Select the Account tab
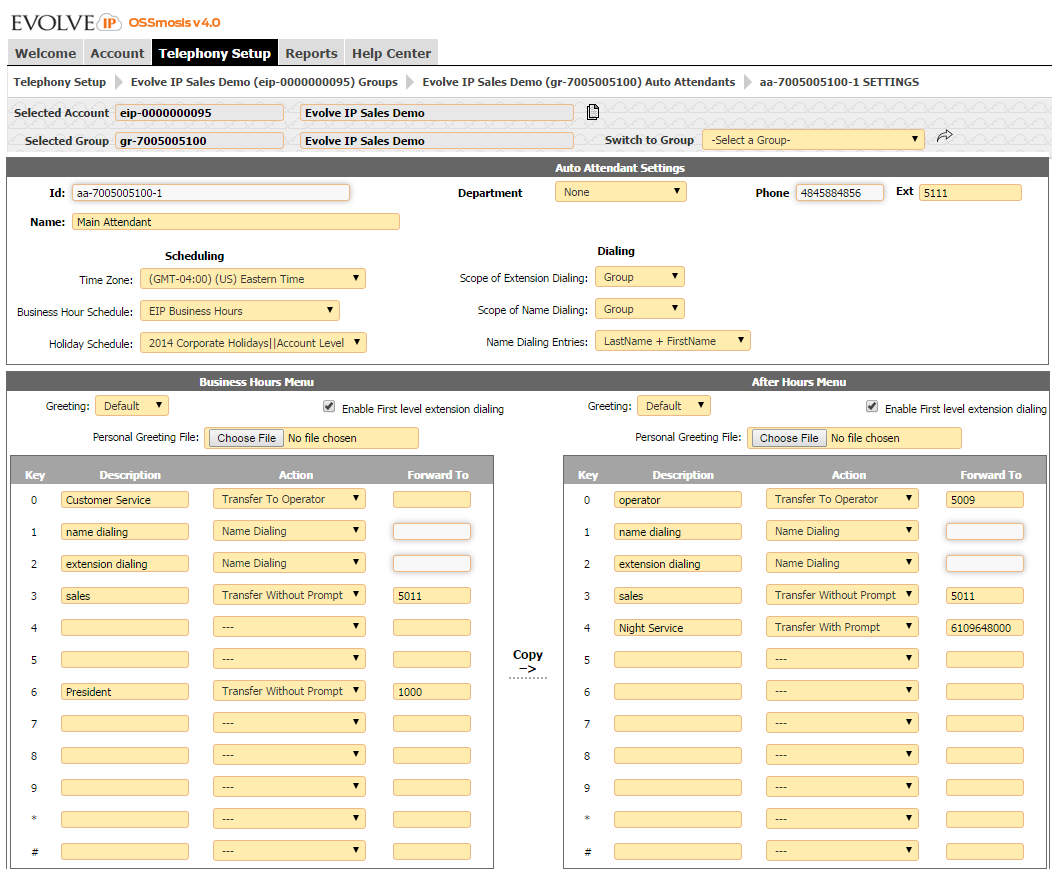 (117, 53)
